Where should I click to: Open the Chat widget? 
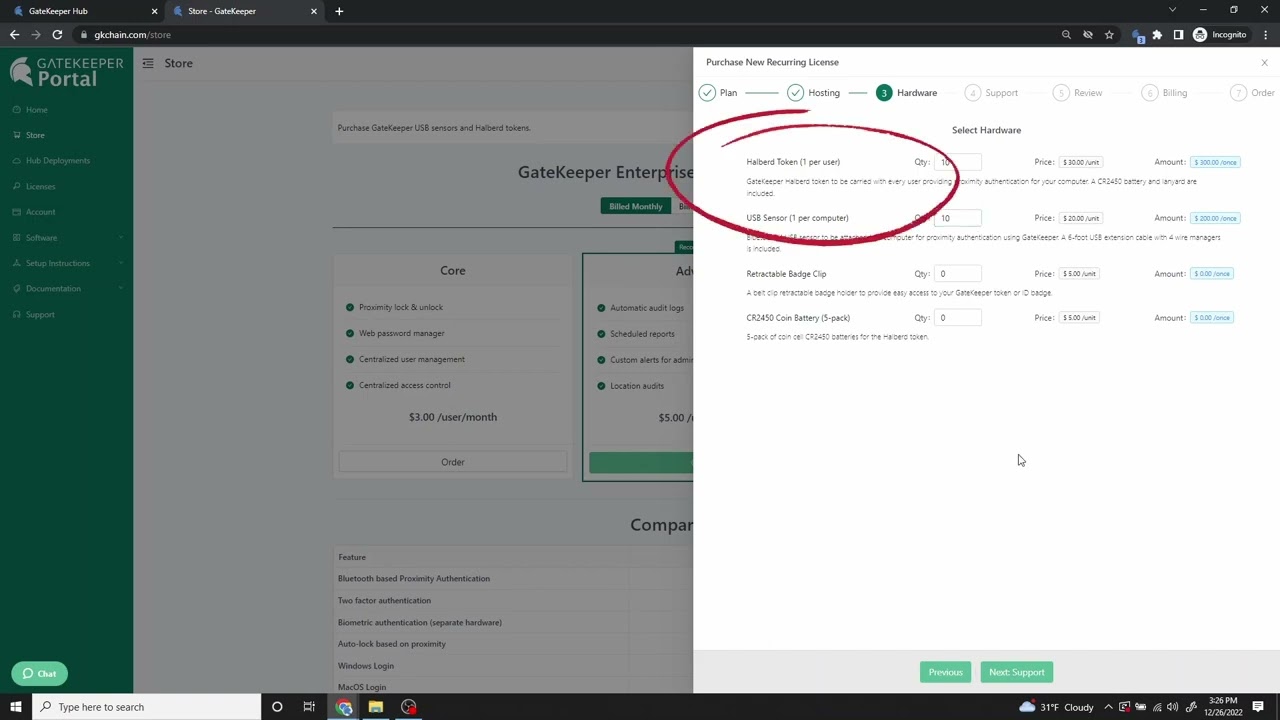[40, 674]
